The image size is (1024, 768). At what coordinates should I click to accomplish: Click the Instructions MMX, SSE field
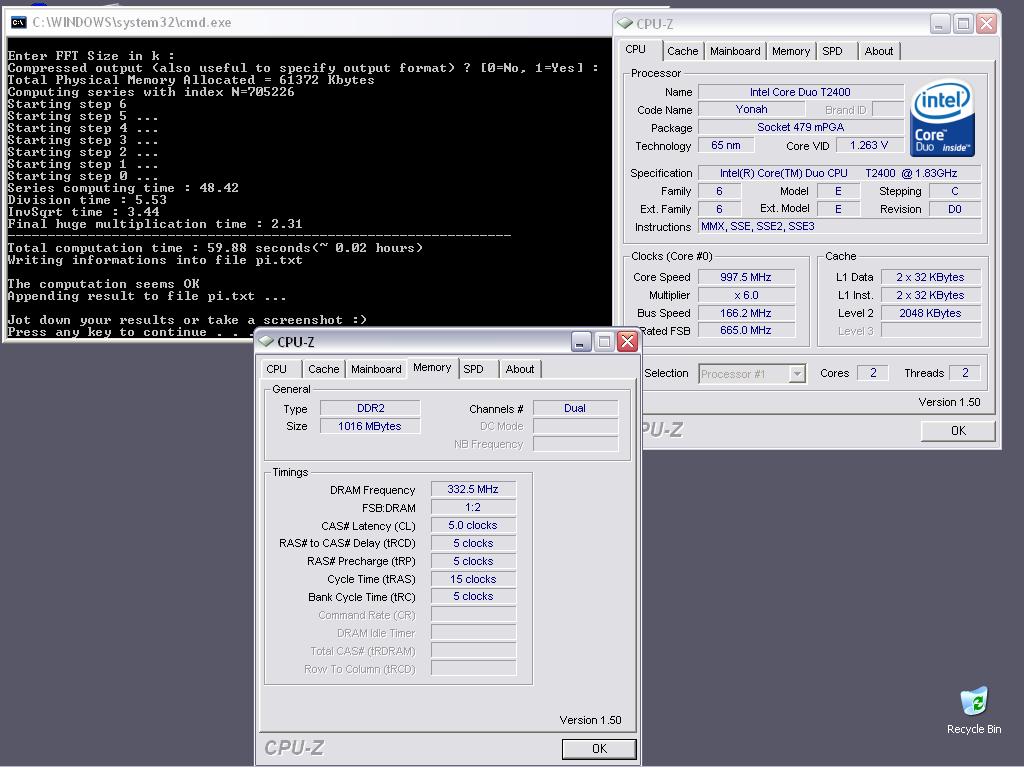[x=839, y=227]
